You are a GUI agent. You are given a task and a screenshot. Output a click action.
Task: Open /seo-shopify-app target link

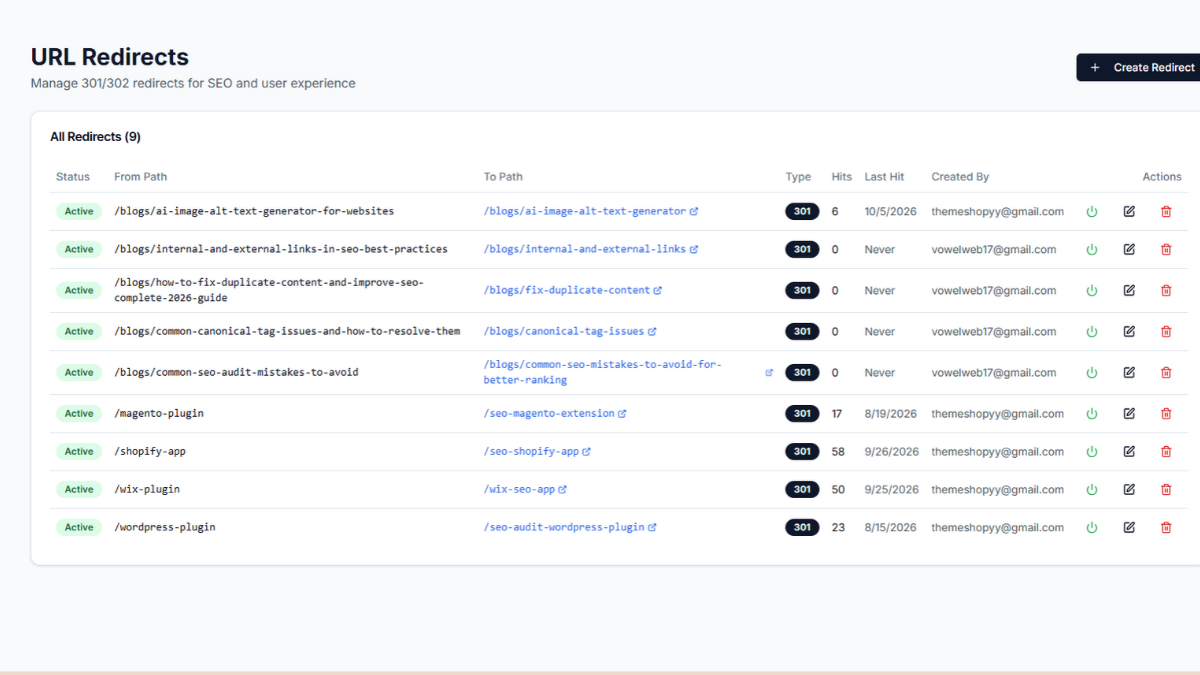coord(537,451)
